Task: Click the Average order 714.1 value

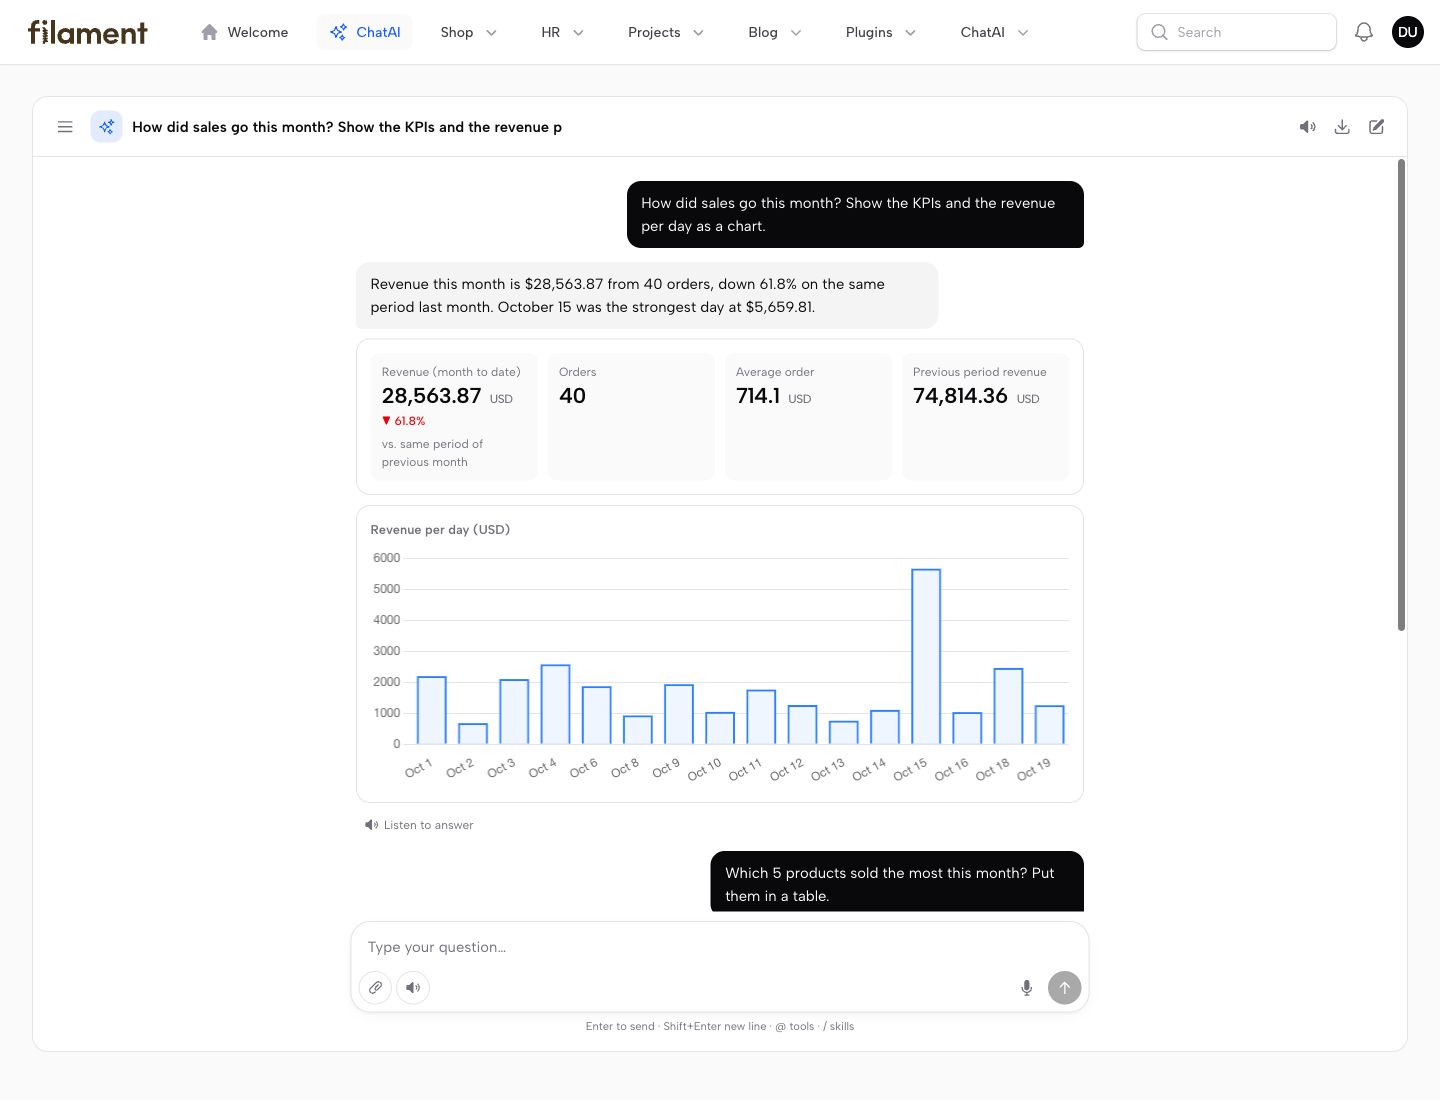Action: point(758,396)
